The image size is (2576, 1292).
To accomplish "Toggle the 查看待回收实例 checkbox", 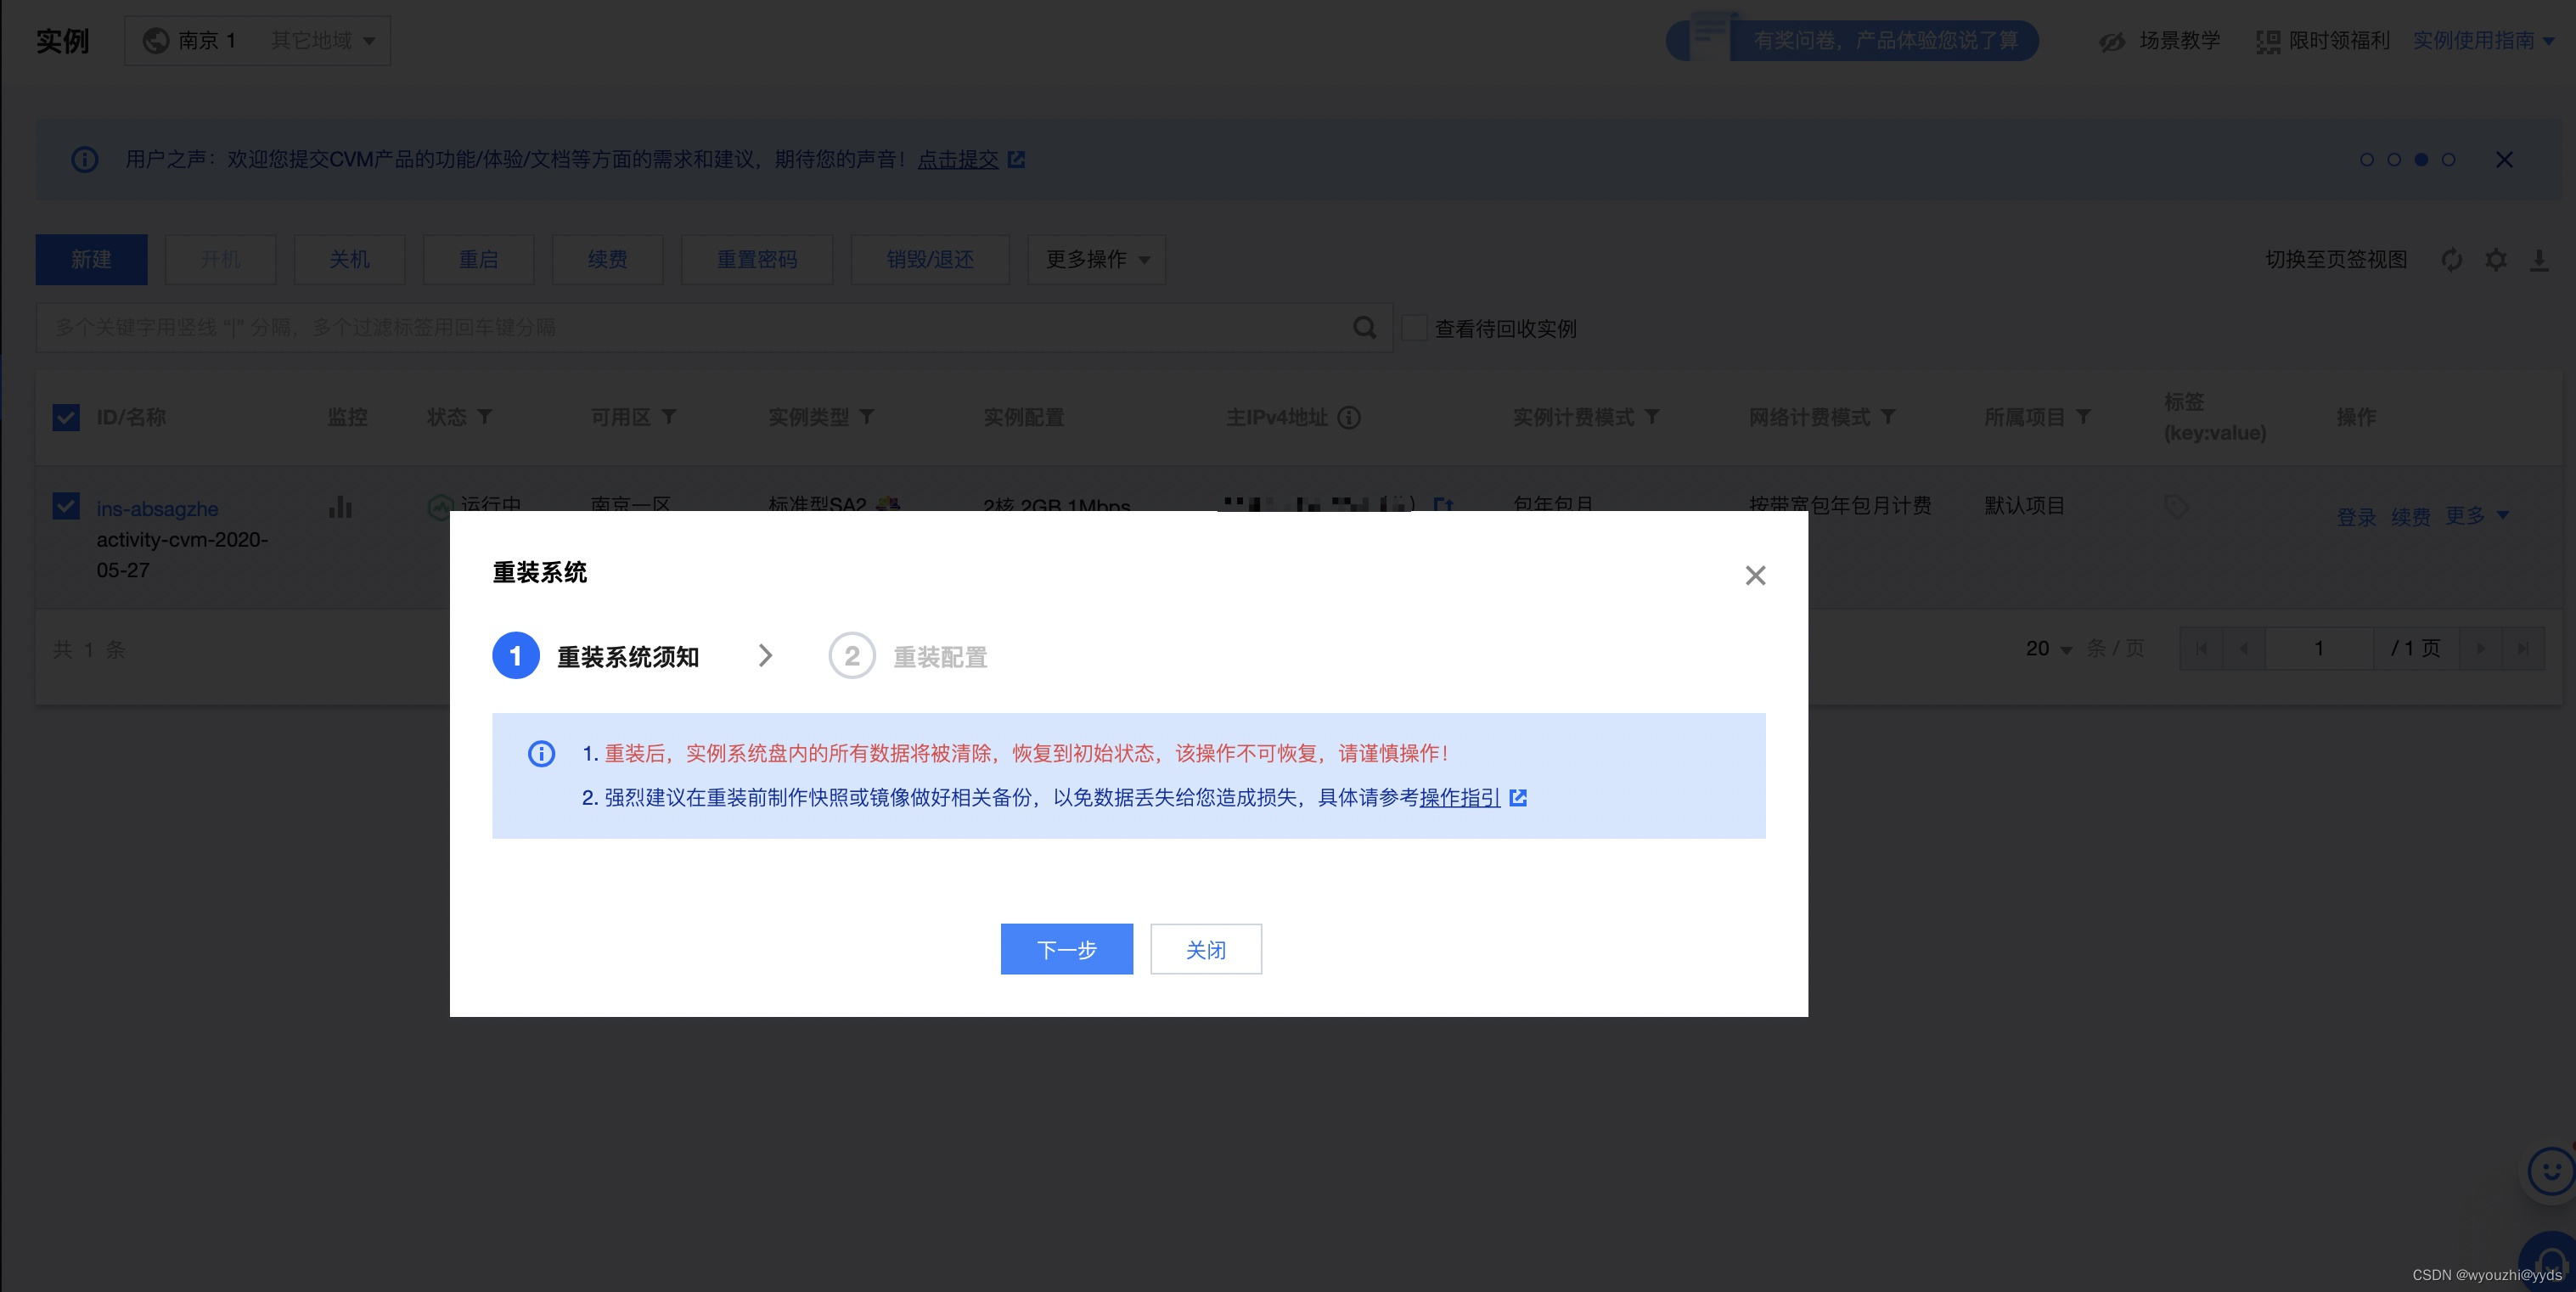I will pyautogui.click(x=1414, y=327).
